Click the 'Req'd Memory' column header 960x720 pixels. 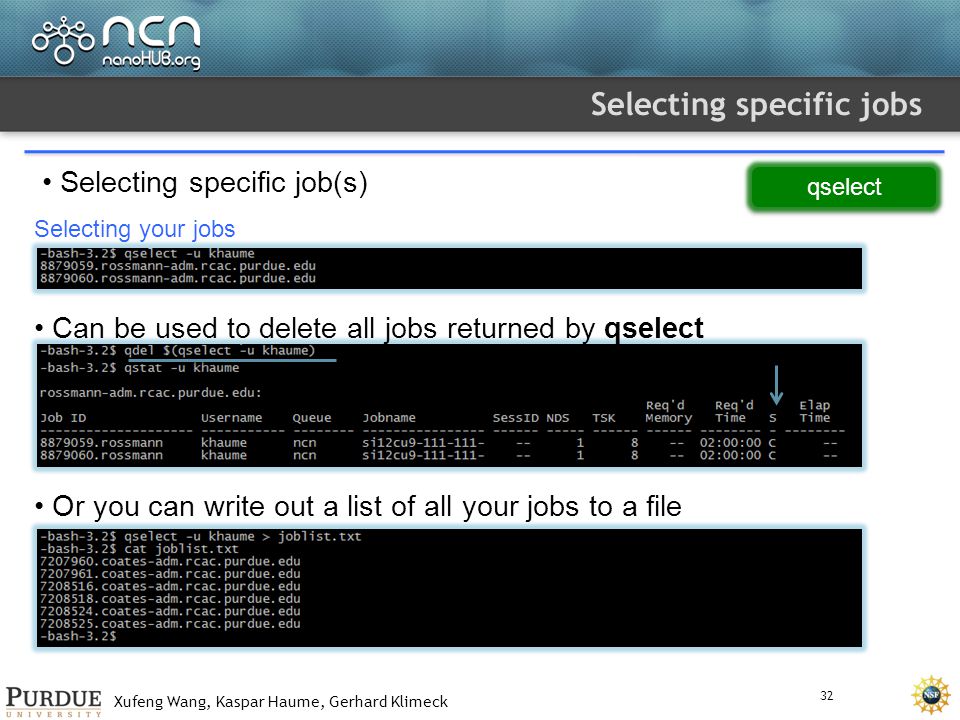point(669,411)
